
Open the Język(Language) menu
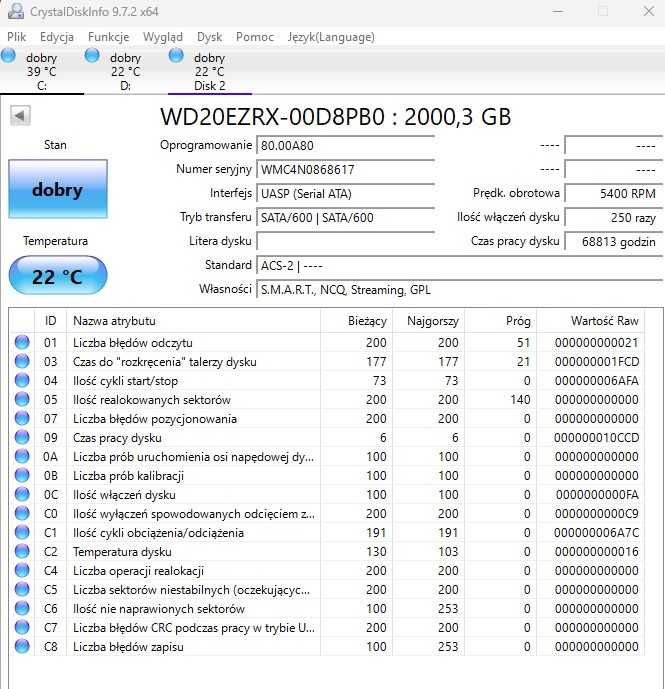331,37
